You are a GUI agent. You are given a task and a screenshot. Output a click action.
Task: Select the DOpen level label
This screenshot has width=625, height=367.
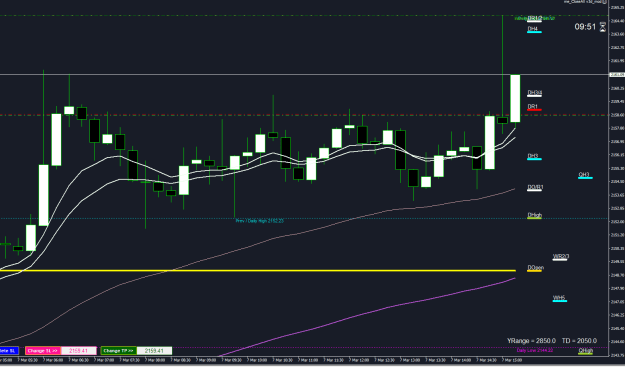[535, 268]
